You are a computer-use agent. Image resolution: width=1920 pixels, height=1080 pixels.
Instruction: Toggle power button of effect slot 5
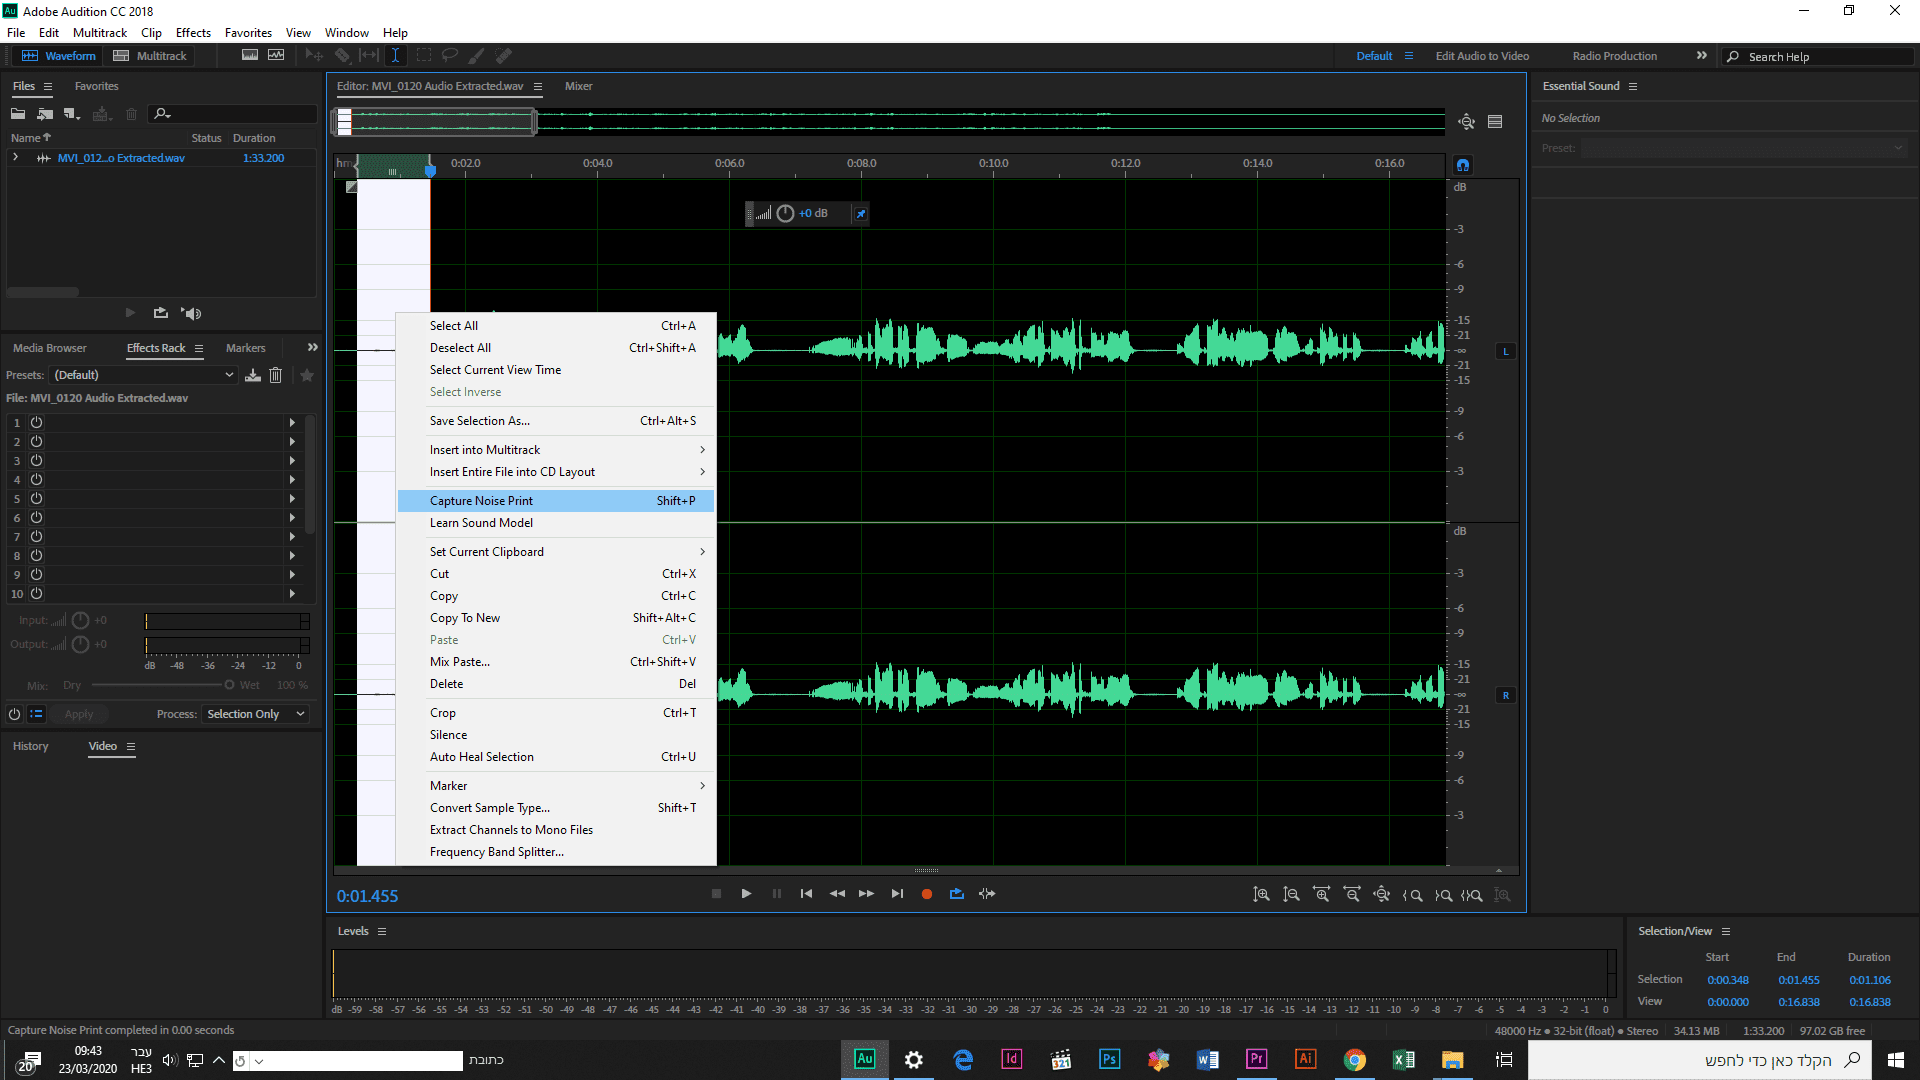(x=36, y=499)
